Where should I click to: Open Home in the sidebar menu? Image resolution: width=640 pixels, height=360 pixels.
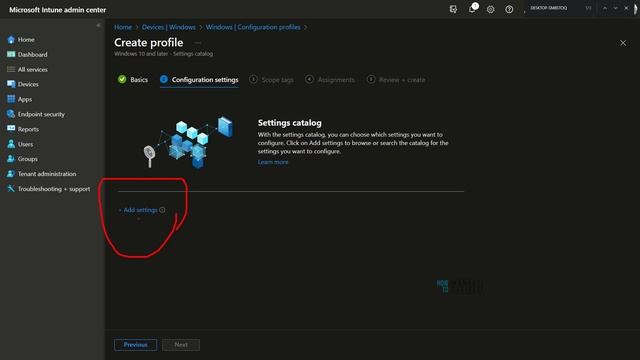pyautogui.click(x=26, y=40)
